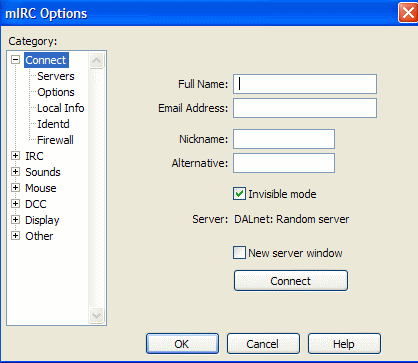
Task: Open the Identd settings page
Action: (x=53, y=124)
